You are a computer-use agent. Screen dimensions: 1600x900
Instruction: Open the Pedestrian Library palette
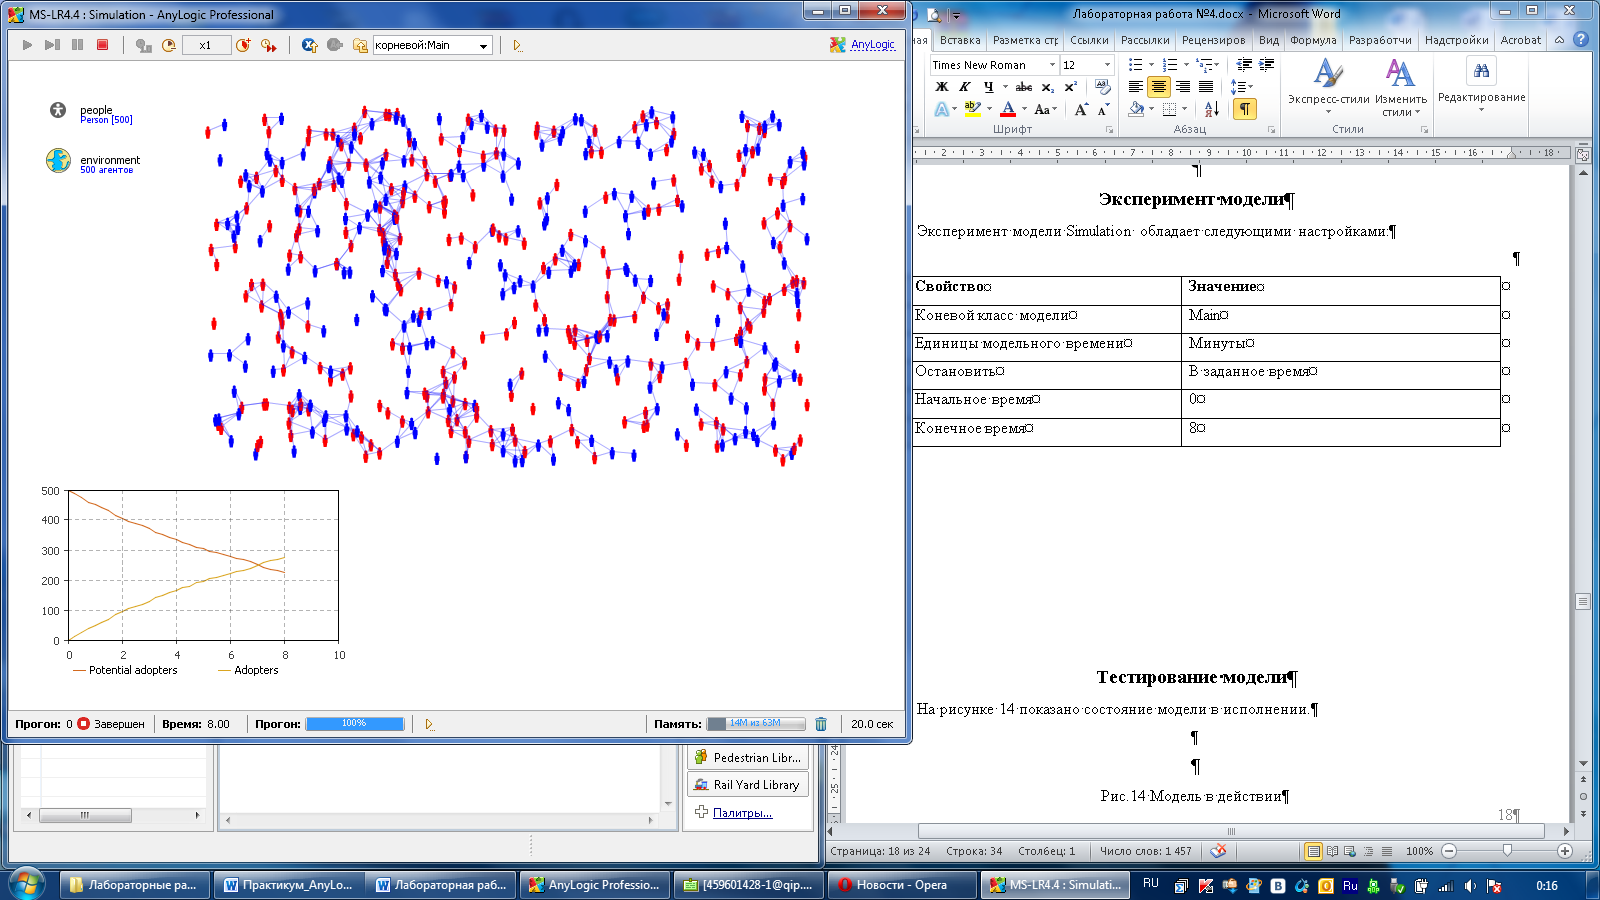[748, 758]
